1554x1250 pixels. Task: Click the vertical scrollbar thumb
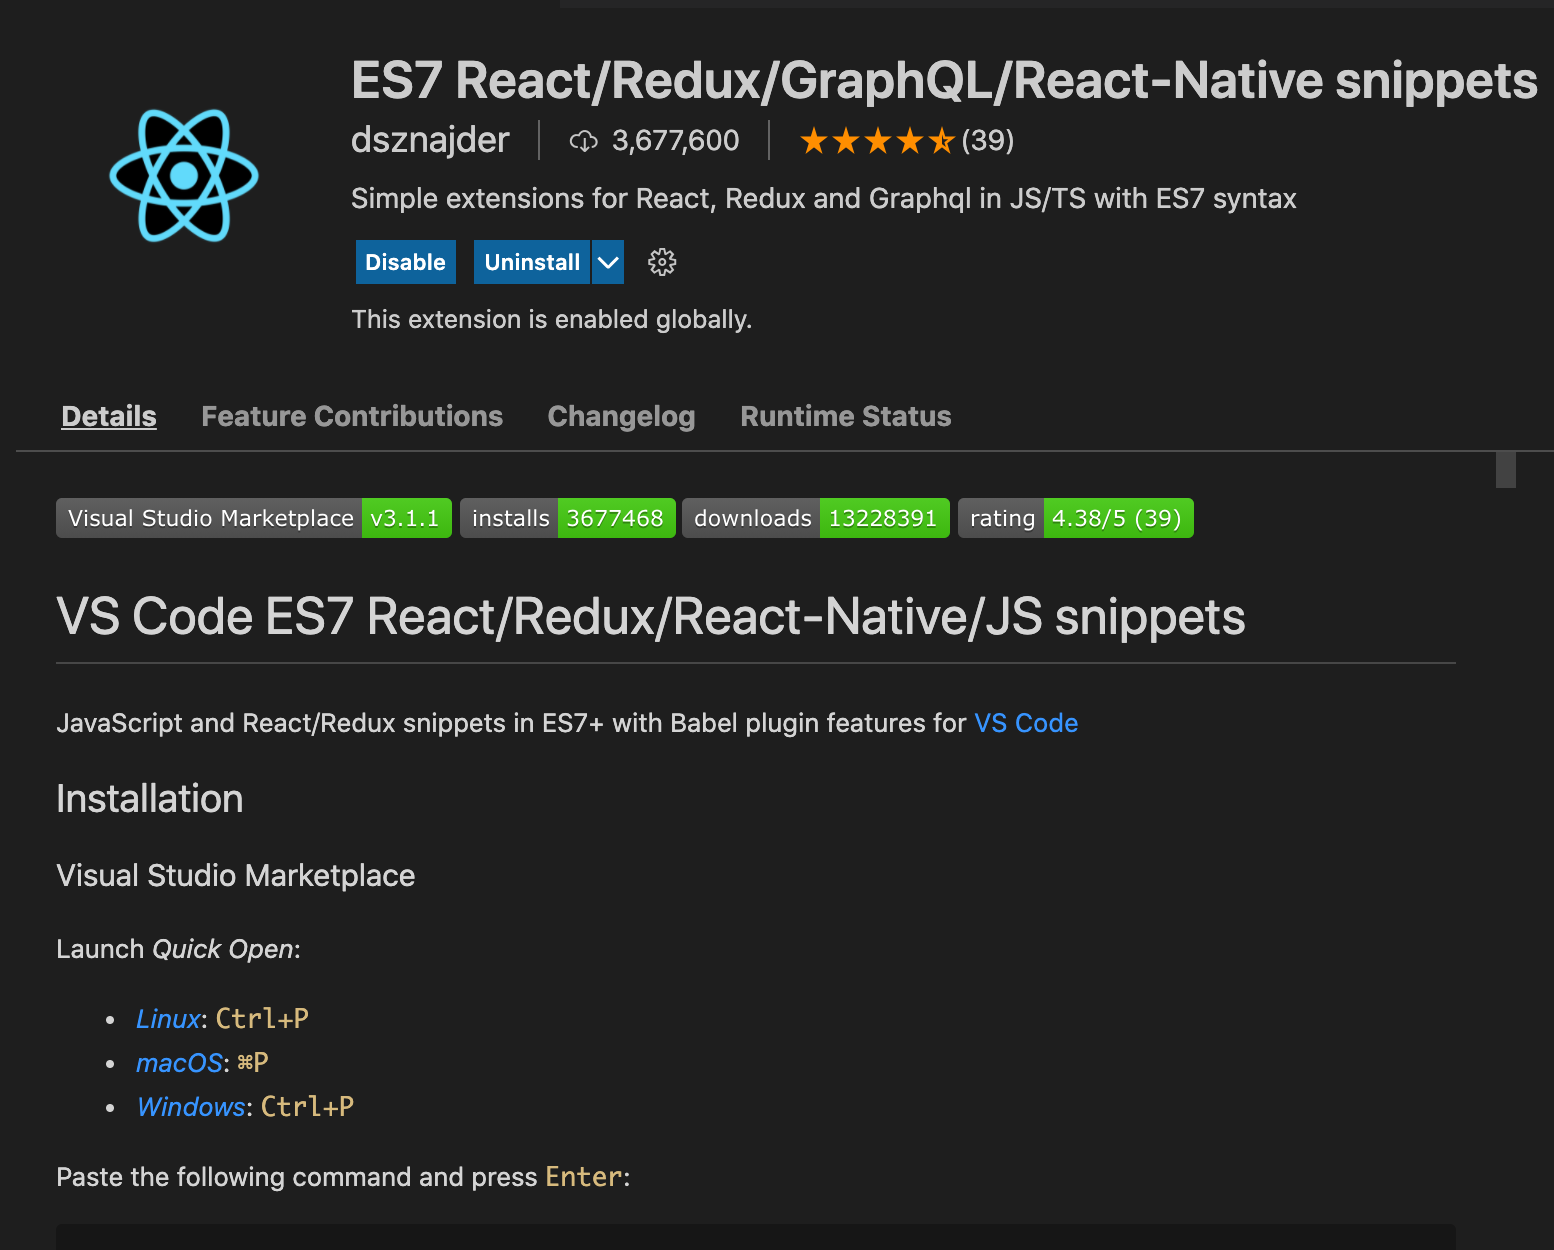(1506, 470)
